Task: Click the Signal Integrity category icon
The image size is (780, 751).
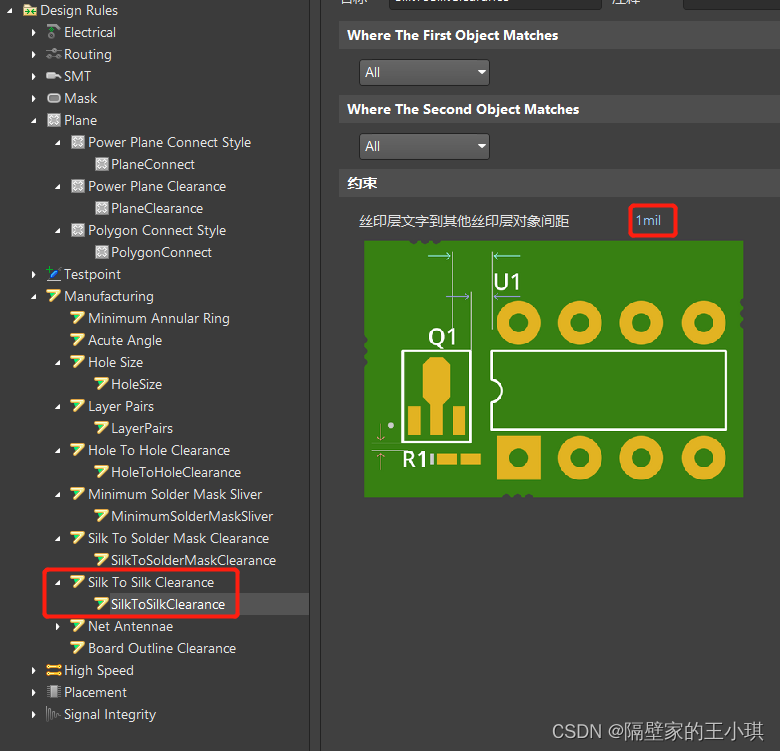Action: pos(53,714)
